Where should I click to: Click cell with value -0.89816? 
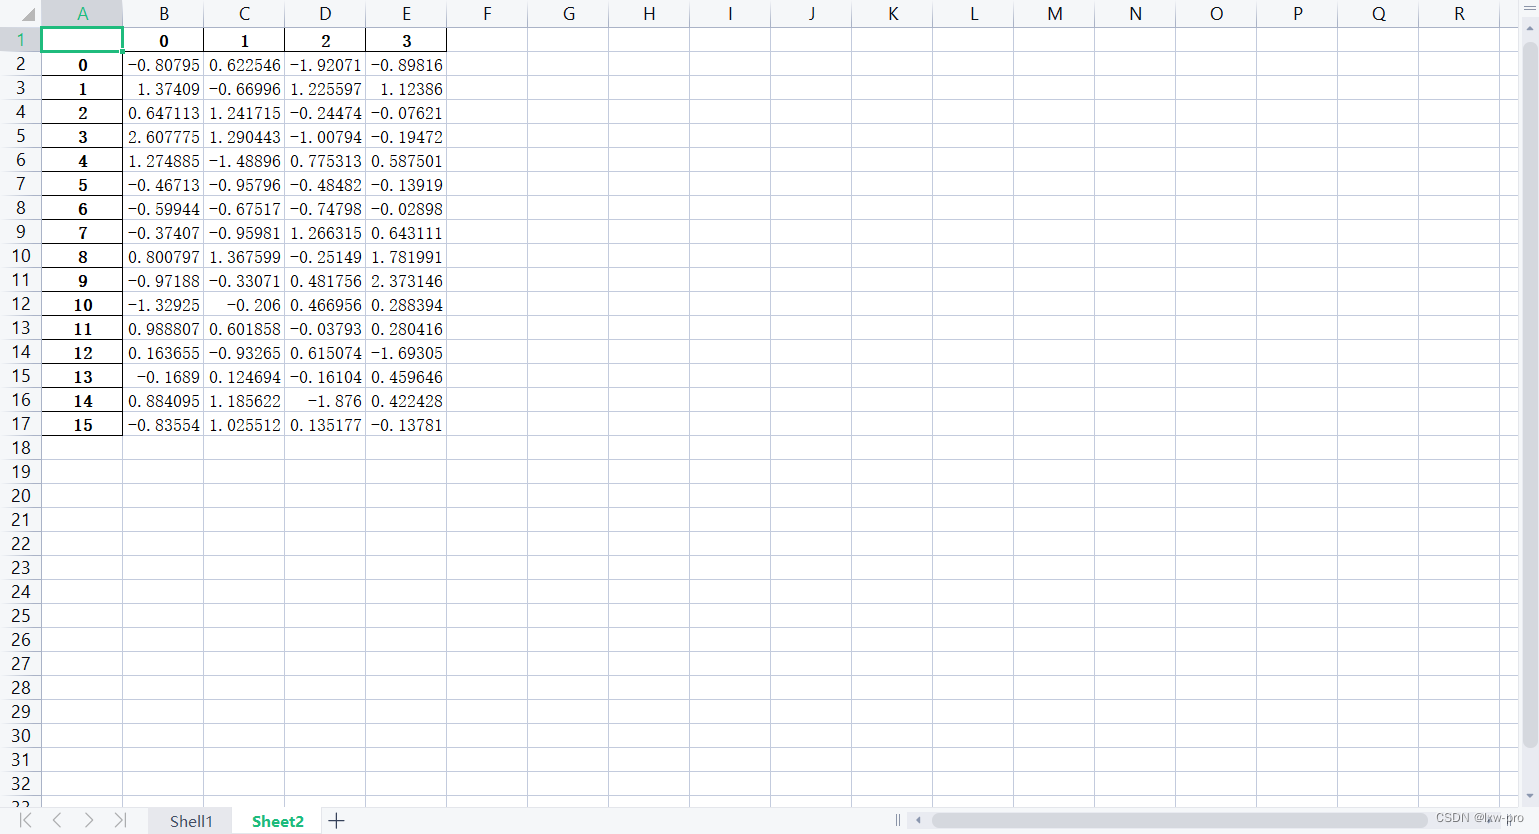[406, 64]
